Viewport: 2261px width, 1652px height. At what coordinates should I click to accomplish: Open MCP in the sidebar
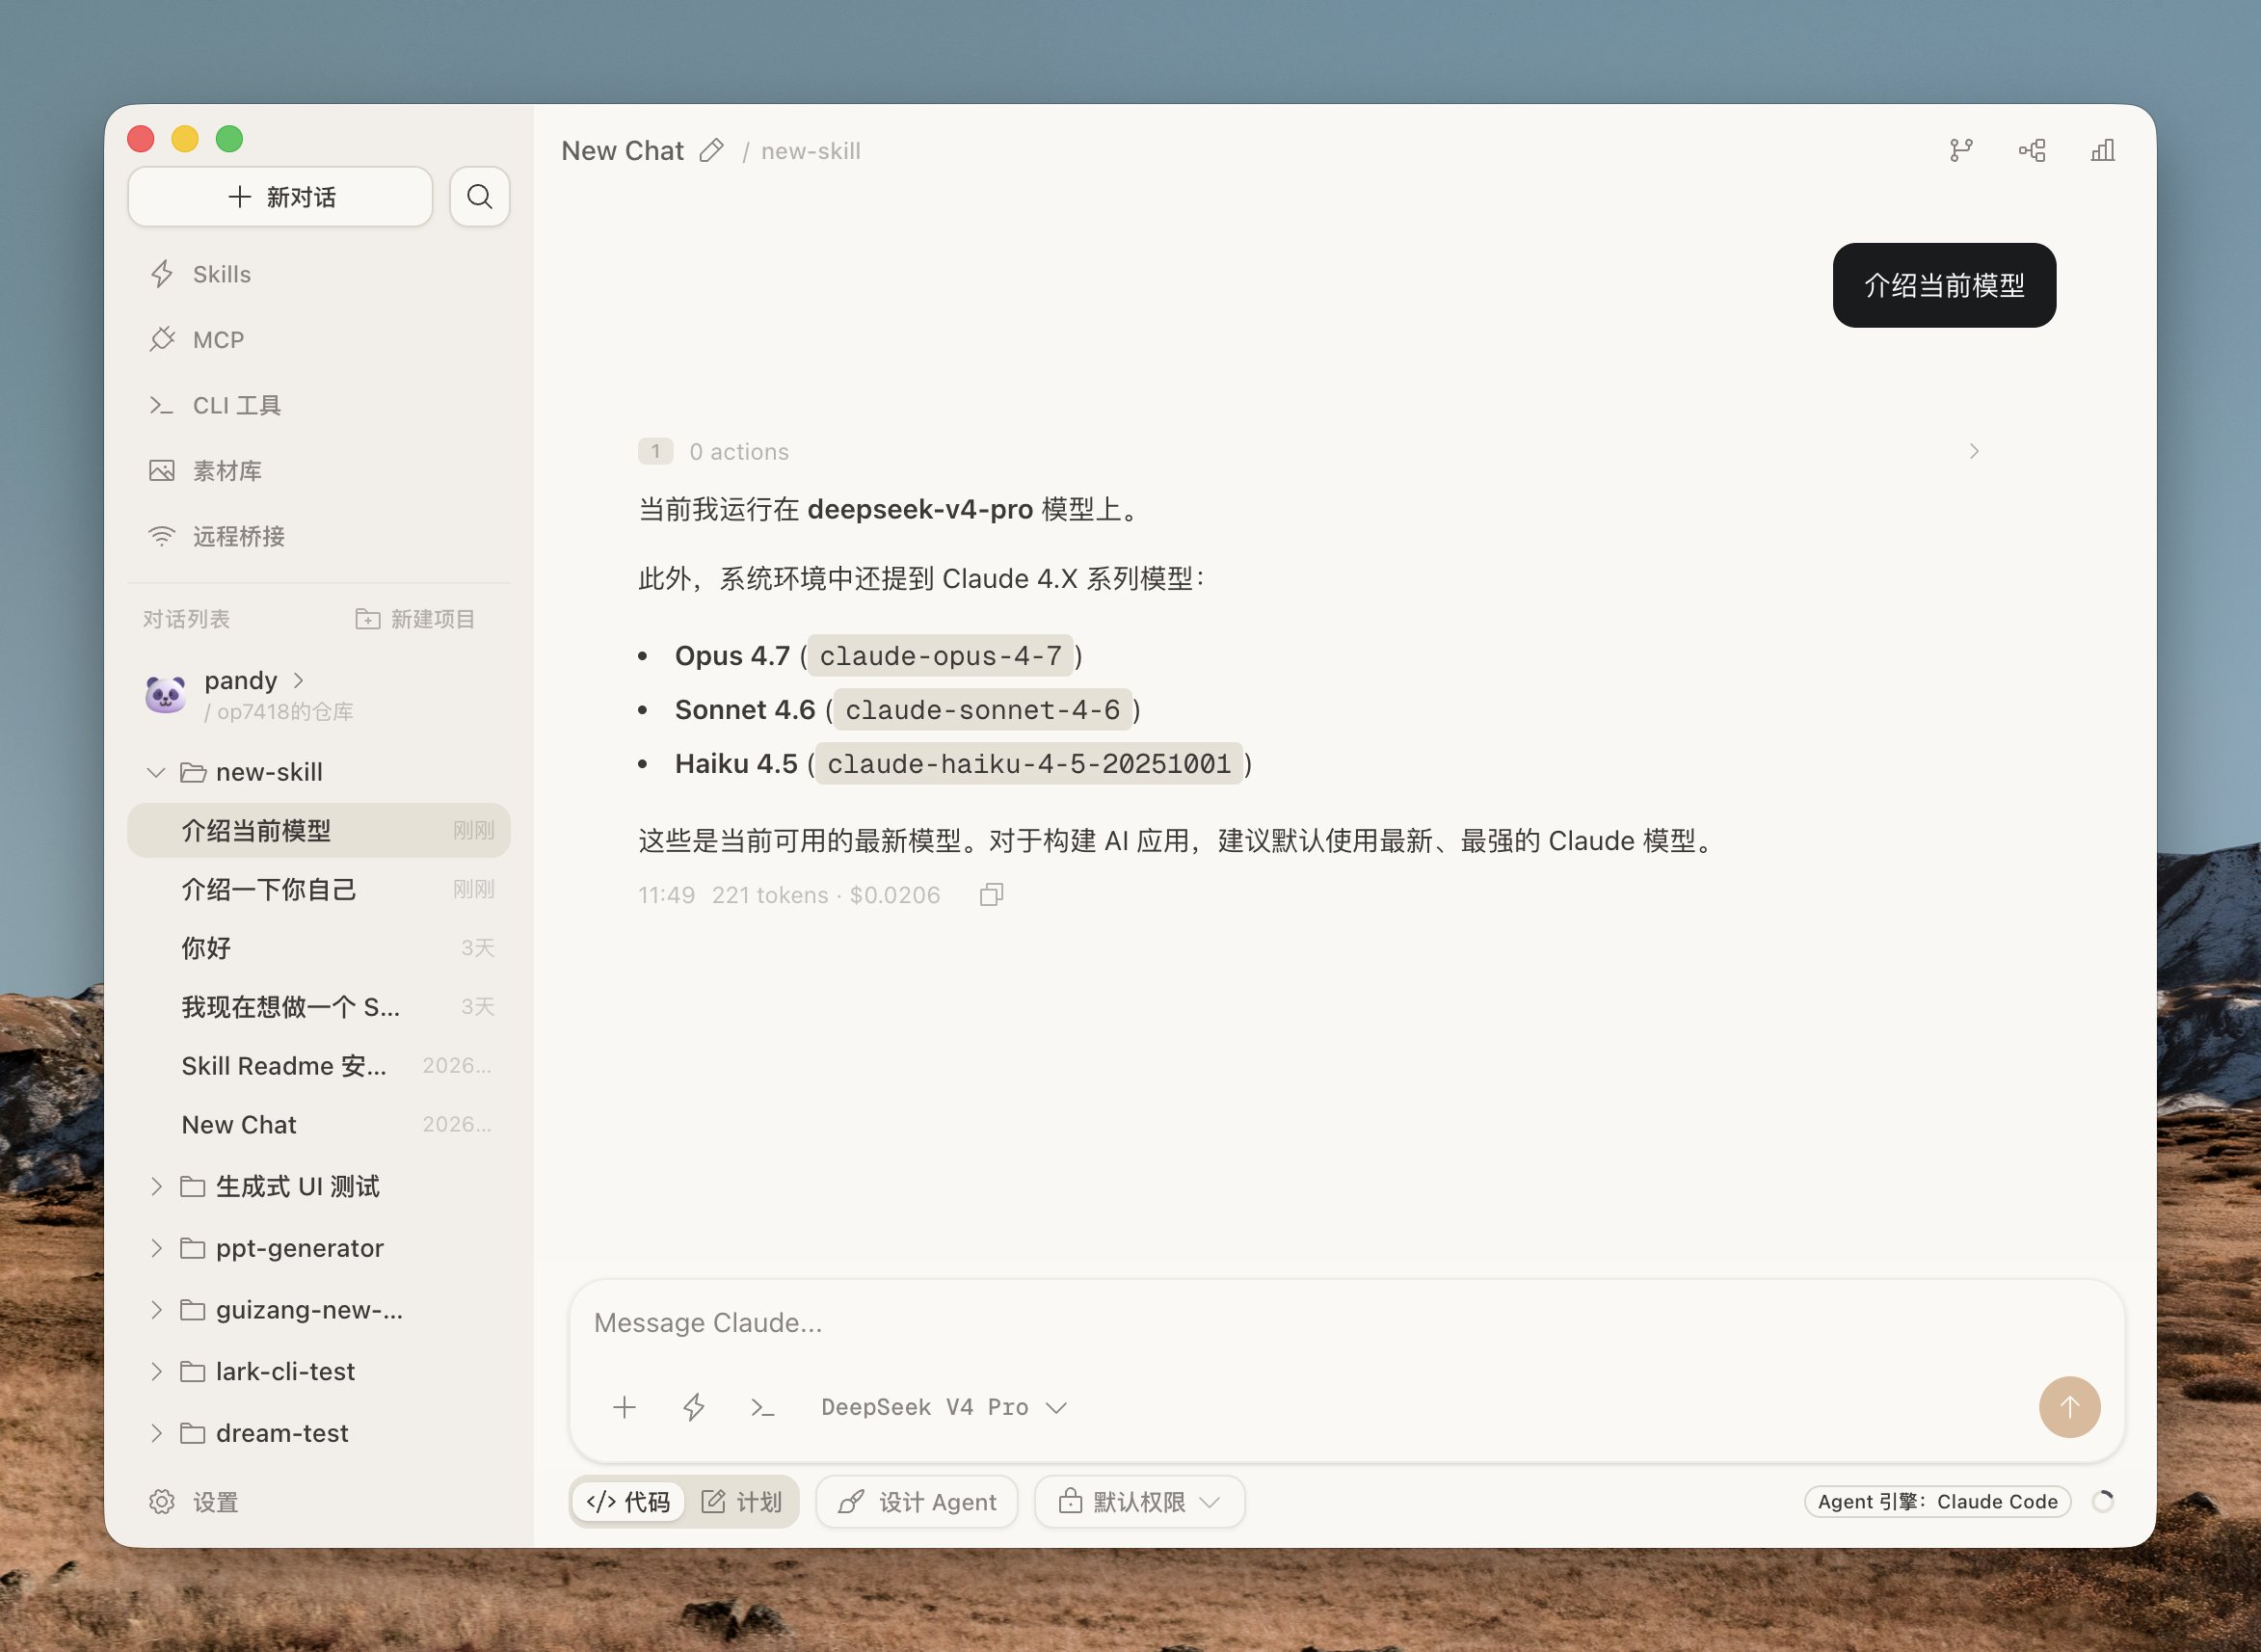click(217, 340)
